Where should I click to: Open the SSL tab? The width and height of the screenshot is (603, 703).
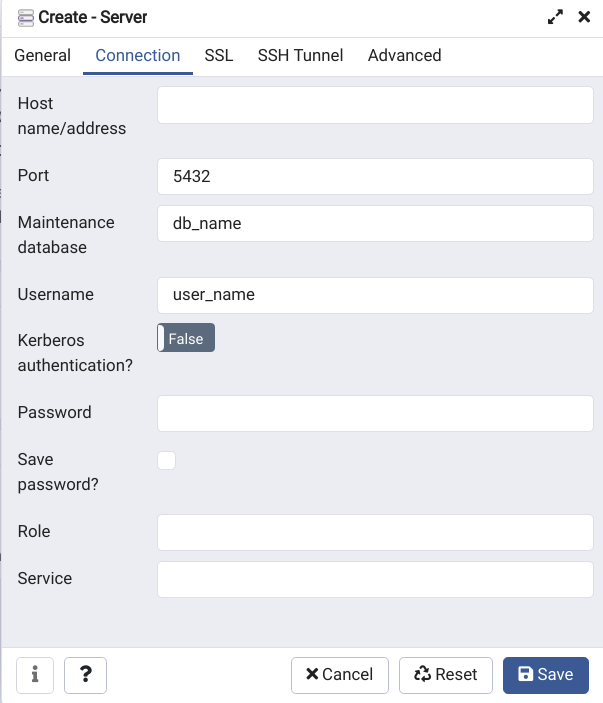click(219, 56)
